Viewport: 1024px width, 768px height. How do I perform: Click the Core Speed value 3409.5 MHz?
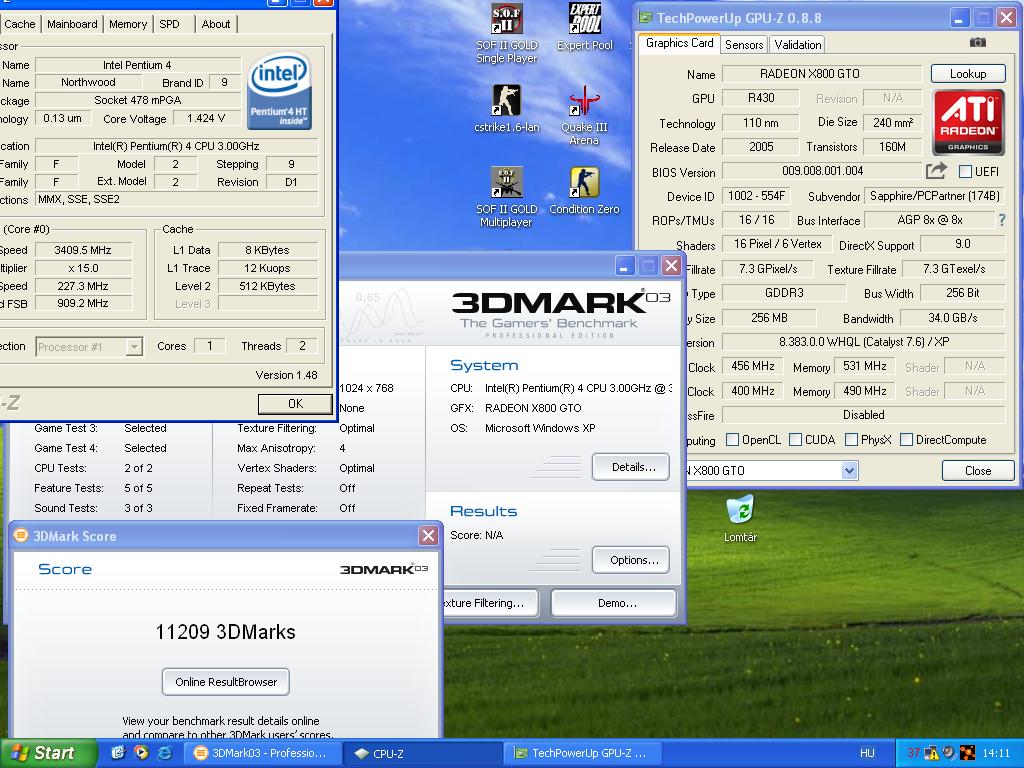tap(84, 250)
